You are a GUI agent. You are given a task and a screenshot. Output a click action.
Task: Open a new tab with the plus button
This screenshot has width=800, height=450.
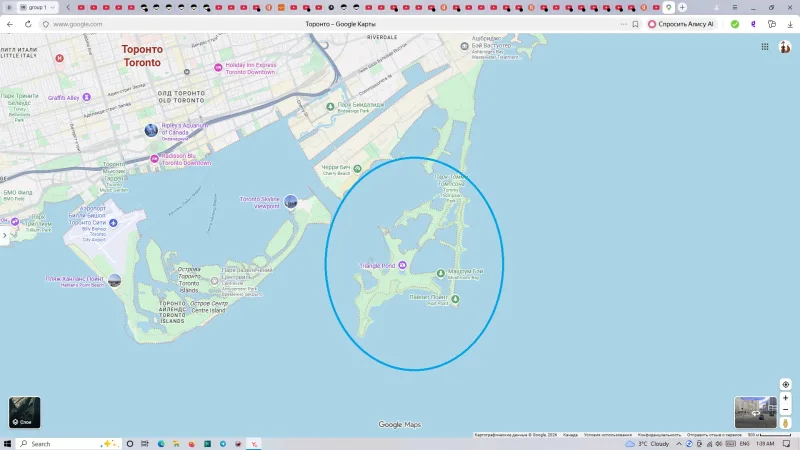[682, 7]
